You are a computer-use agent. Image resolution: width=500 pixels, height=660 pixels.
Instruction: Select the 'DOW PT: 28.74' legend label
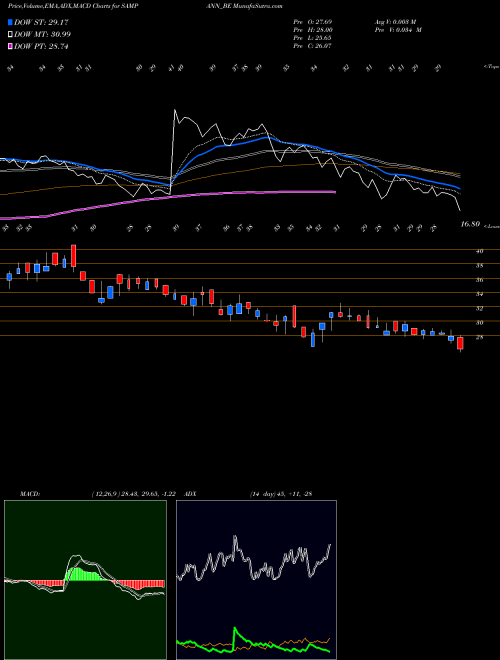pos(41,46)
